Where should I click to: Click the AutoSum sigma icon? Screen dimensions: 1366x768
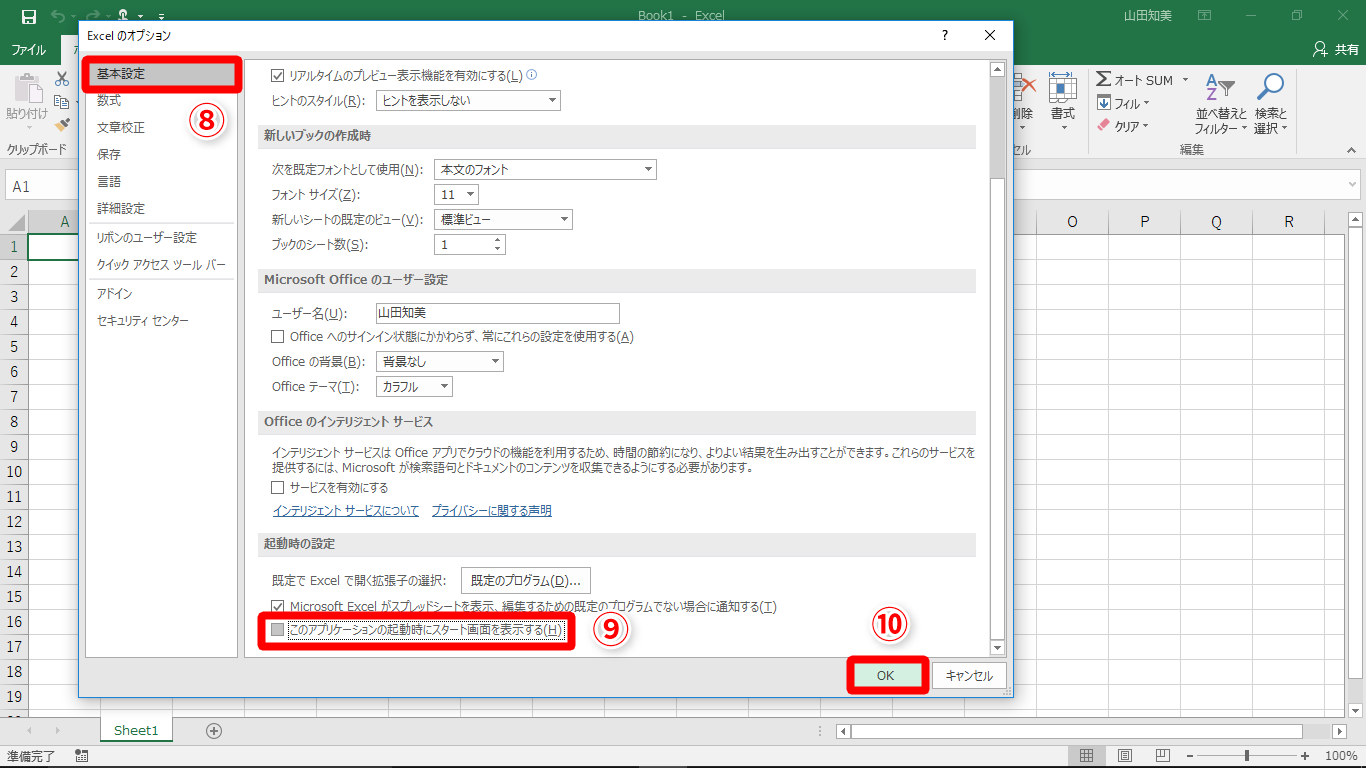click(1104, 80)
